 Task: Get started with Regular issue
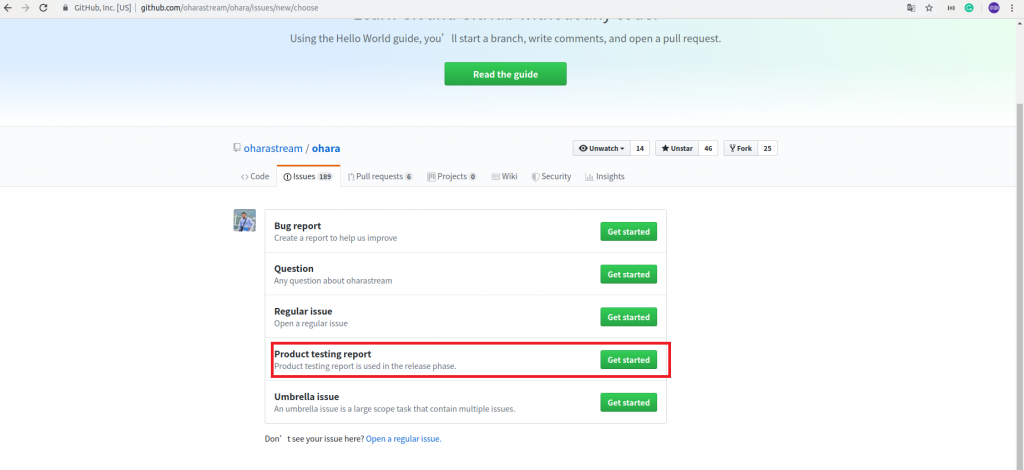[x=628, y=317]
